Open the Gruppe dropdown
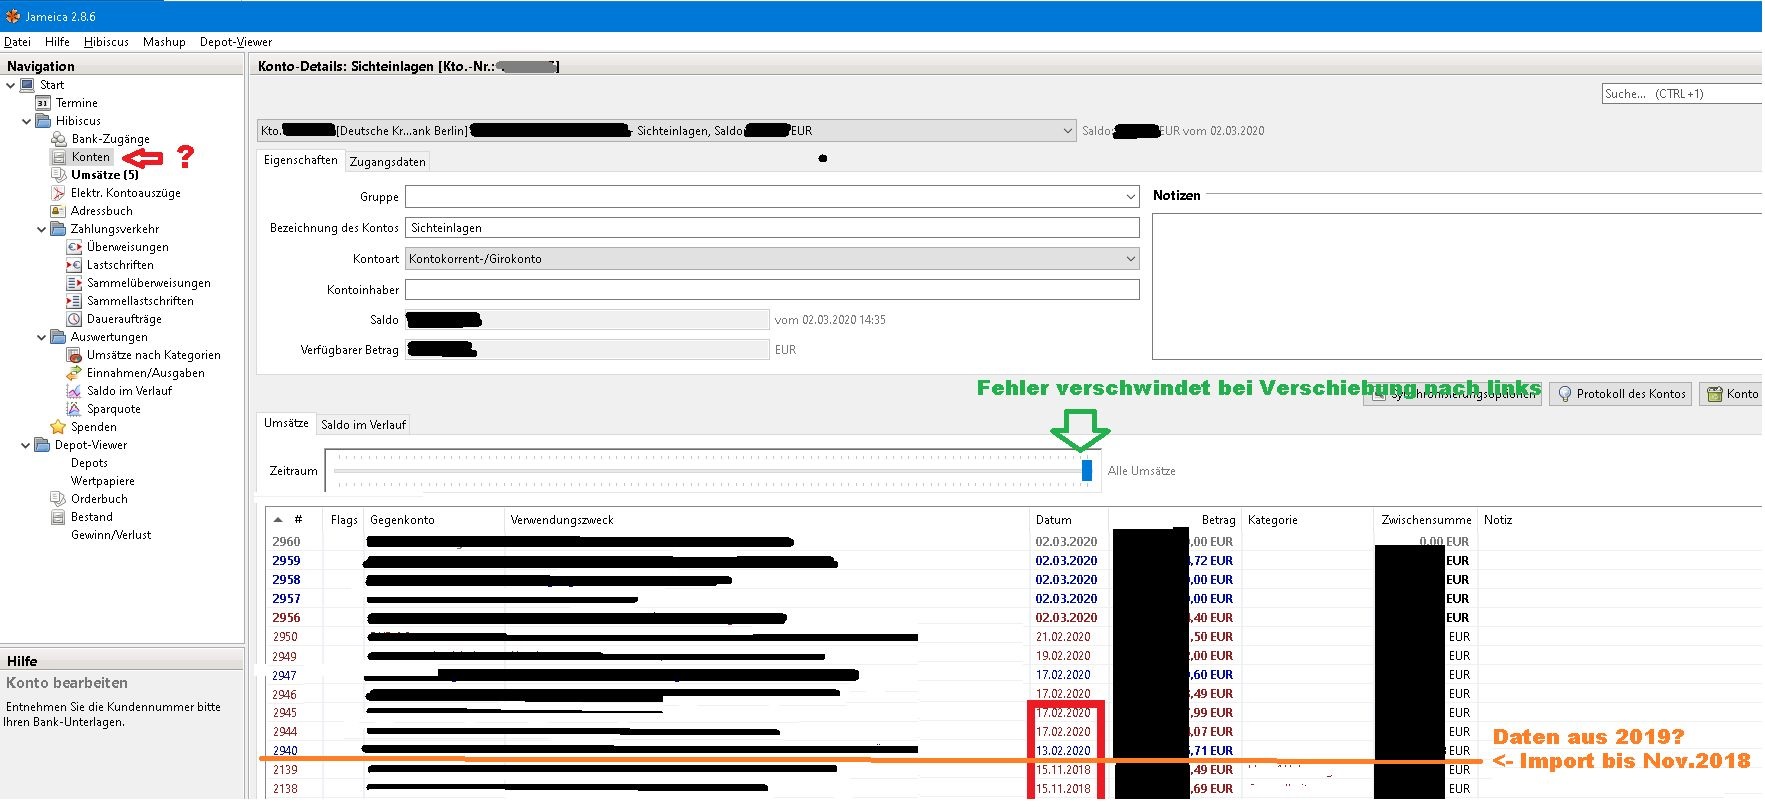Image resolution: width=1765 pixels, height=811 pixels. [1130, 197]
